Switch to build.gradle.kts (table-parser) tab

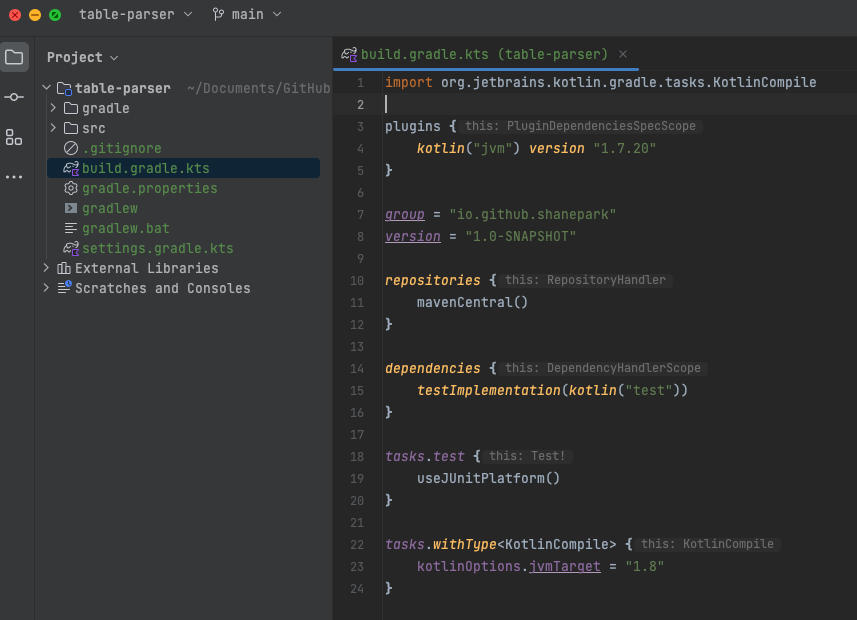(484, 54)
